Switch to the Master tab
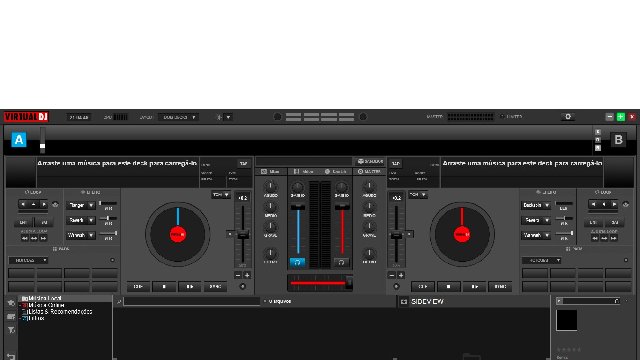The image size is (640, 360). tap(369, 172)
